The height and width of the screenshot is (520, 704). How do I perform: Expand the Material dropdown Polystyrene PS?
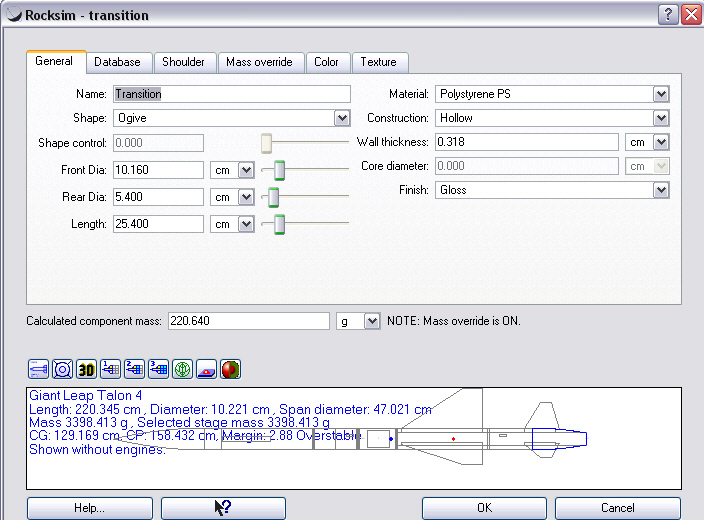point(660,94)
